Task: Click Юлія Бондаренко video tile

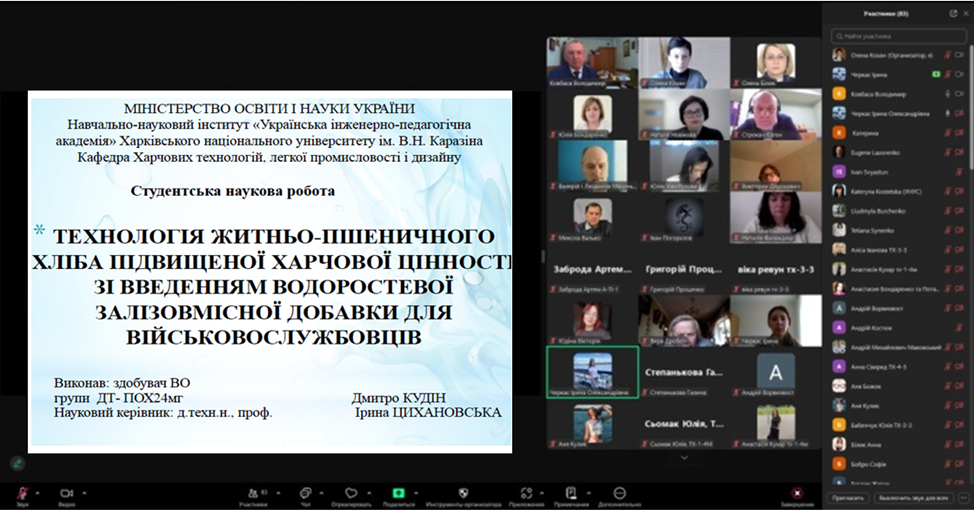Action: [x=592, y=114]
